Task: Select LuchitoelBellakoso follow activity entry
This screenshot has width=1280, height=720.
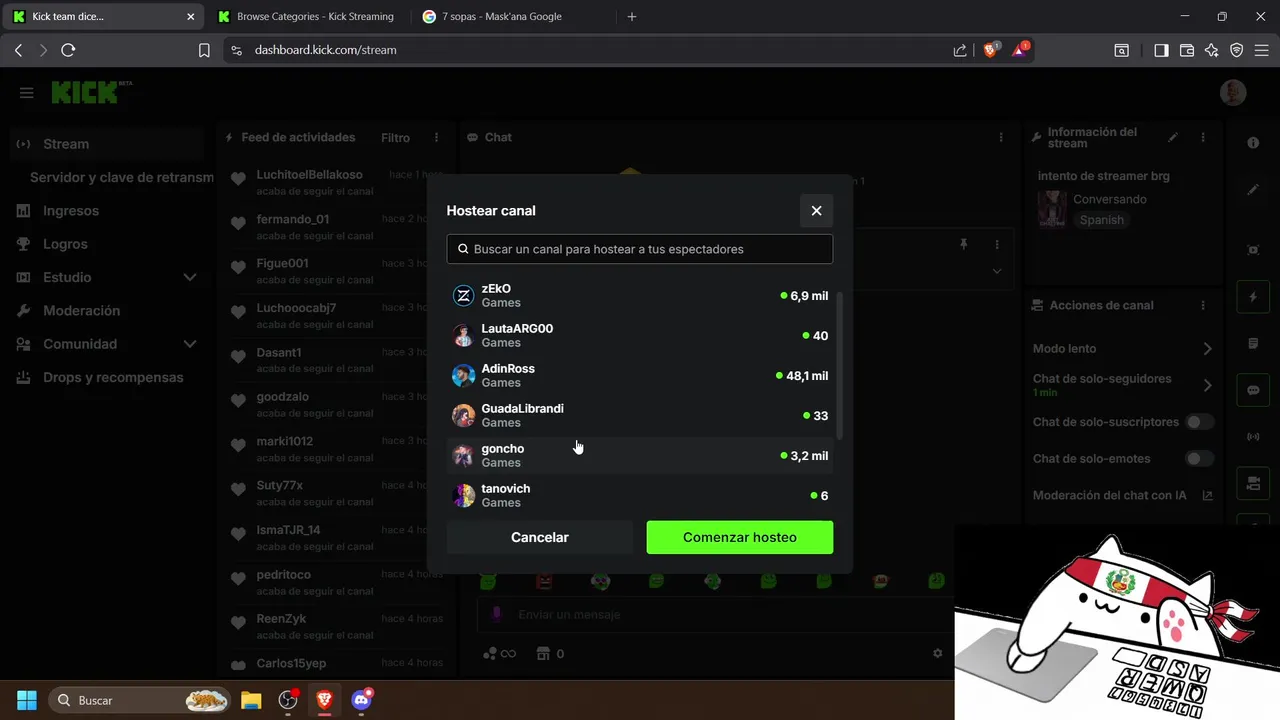Action: point(336,182)
